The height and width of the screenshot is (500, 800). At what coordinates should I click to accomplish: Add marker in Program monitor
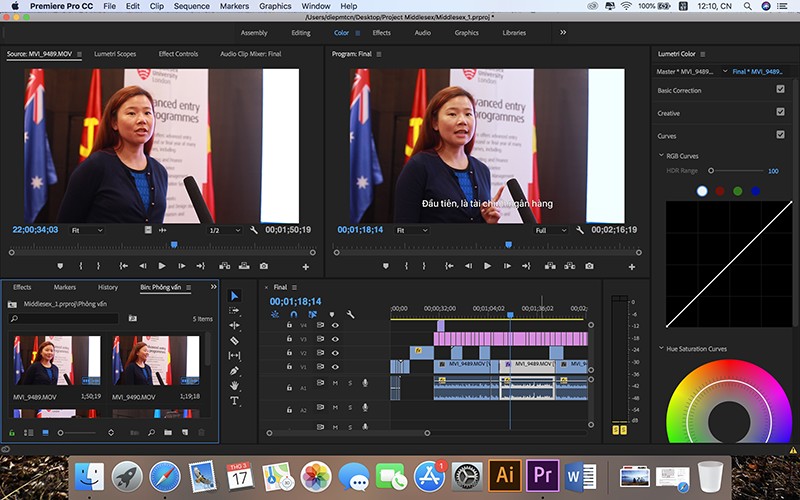386,266
